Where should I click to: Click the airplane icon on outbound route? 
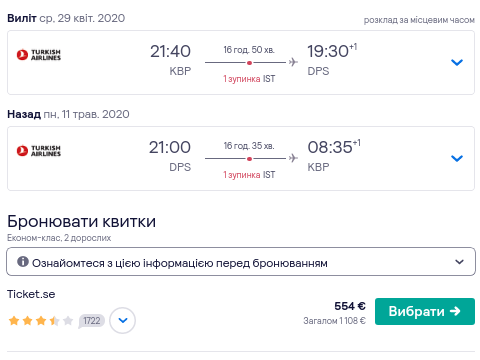(293, 62)
